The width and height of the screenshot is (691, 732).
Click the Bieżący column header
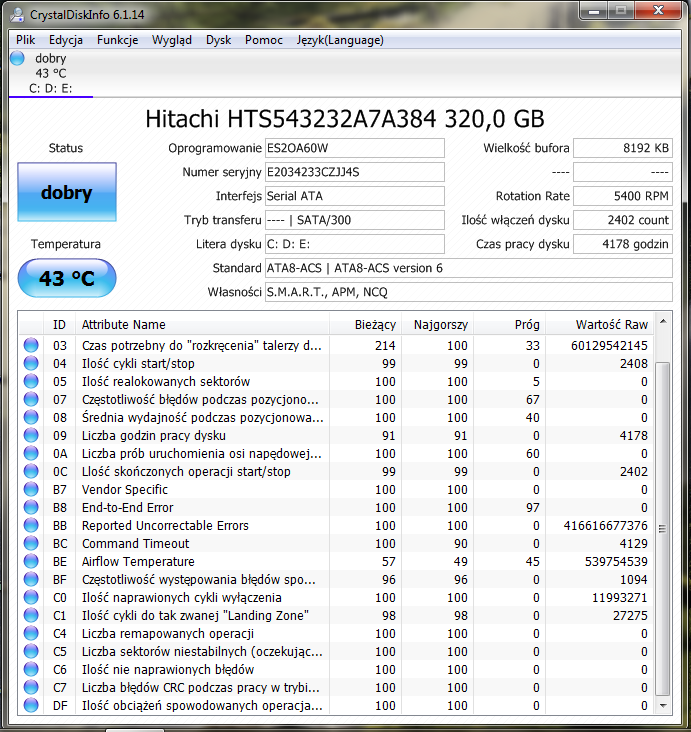[365, 324]
